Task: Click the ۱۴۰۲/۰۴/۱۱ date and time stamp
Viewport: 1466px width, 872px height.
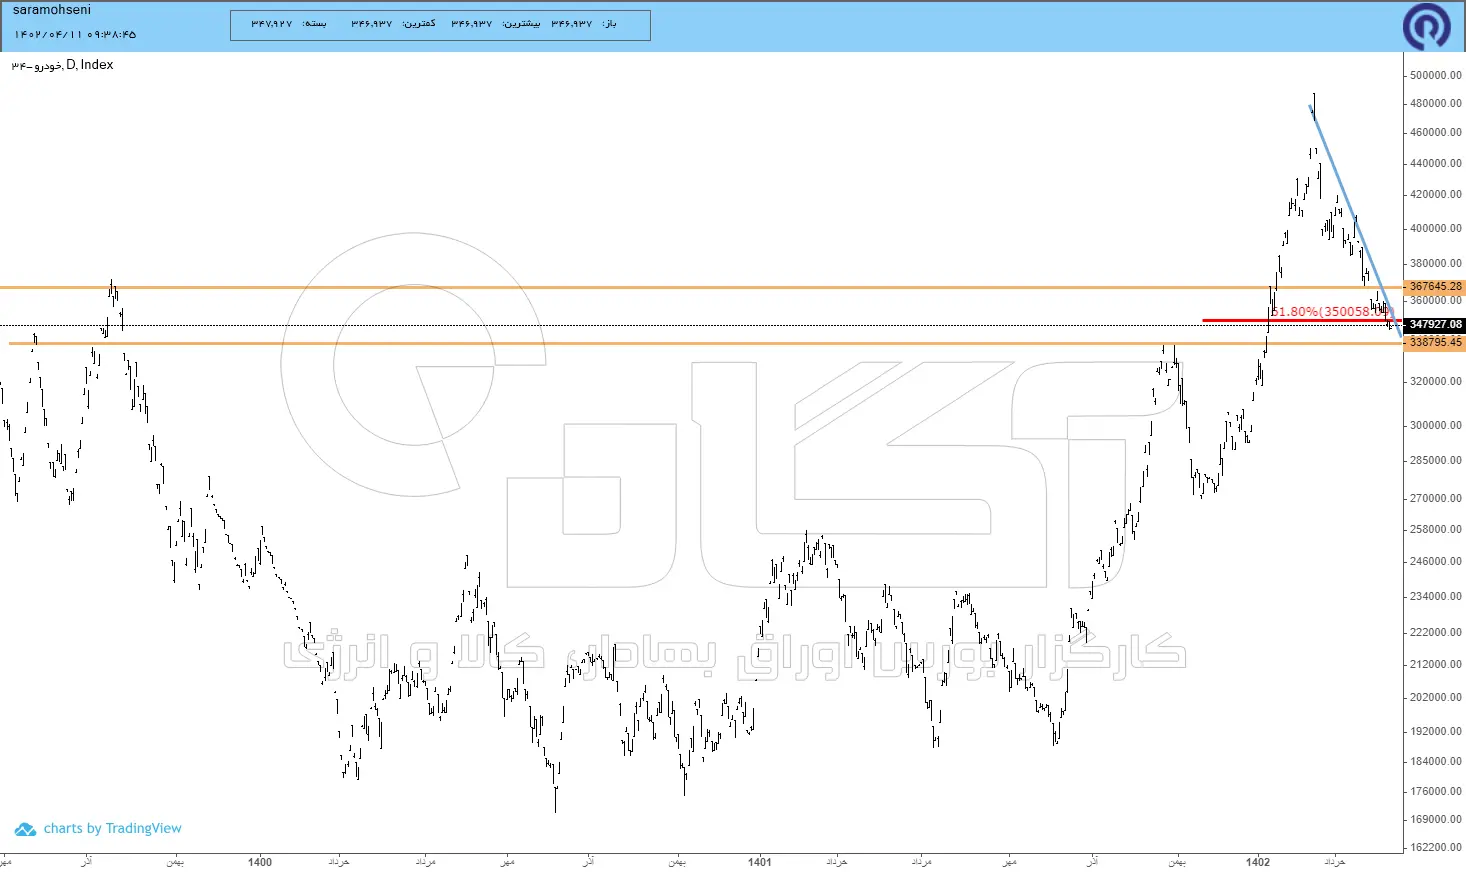Action: click(75, 34)
